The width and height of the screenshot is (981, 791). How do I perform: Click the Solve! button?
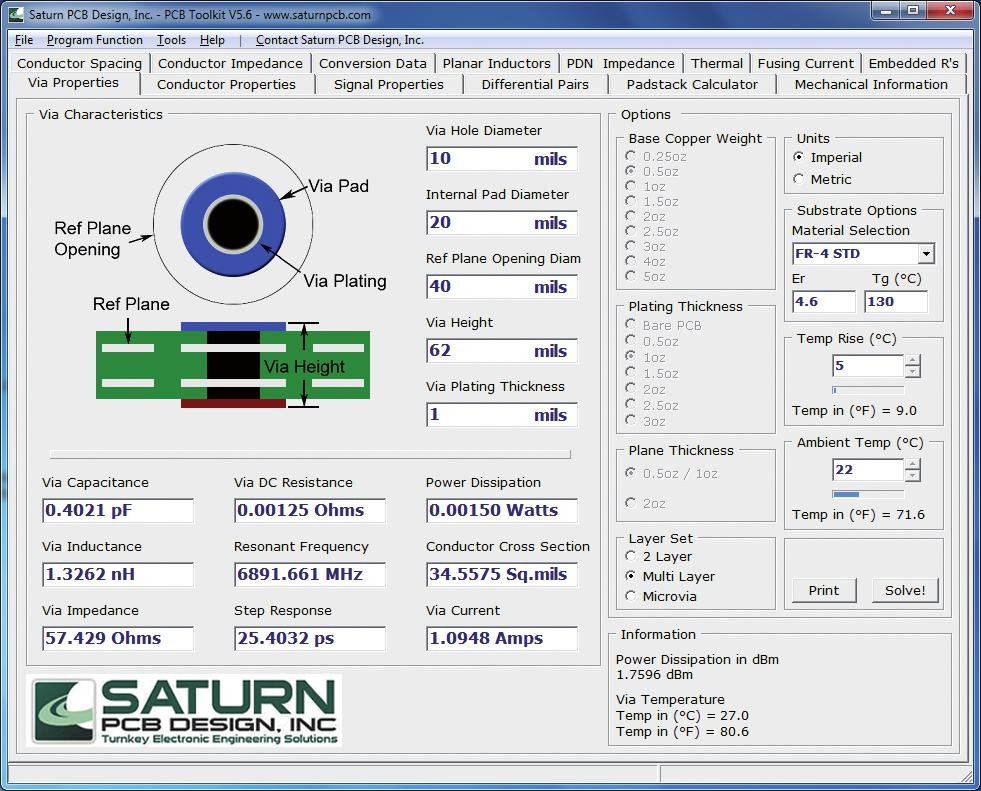coord(904,590)
